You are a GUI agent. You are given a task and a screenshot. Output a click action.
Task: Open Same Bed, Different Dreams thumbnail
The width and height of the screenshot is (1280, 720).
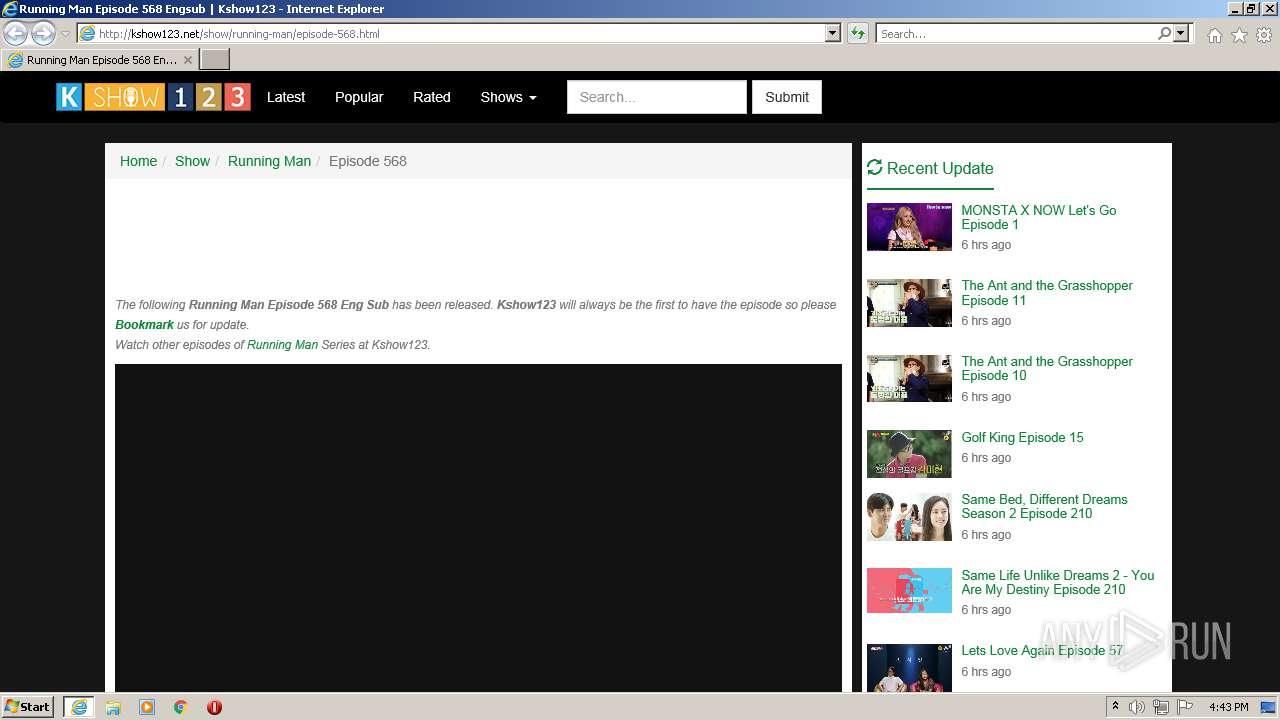point(909,517)
